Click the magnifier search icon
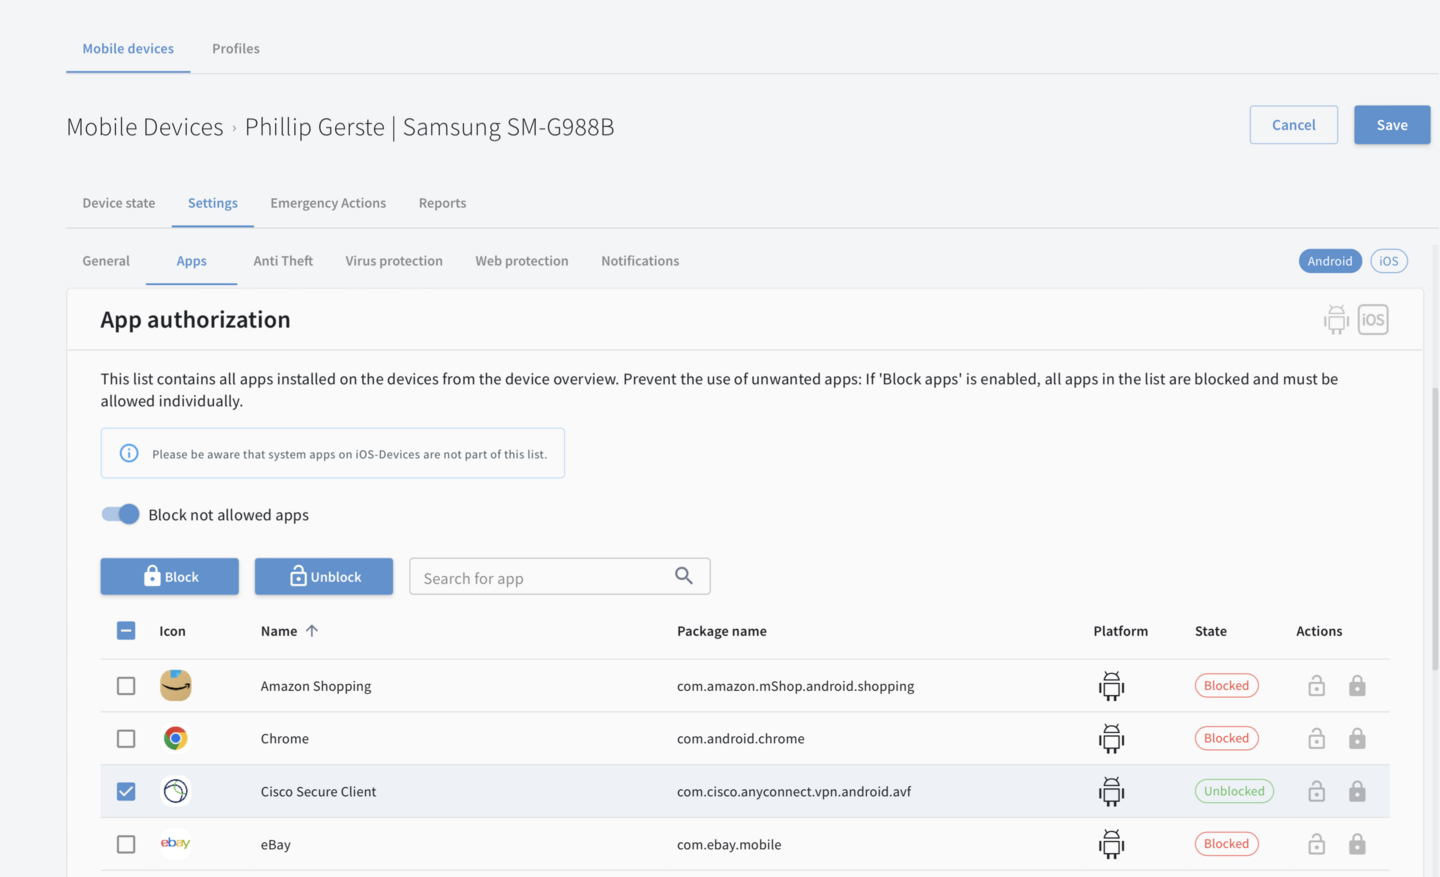 [x=684, y=576]
